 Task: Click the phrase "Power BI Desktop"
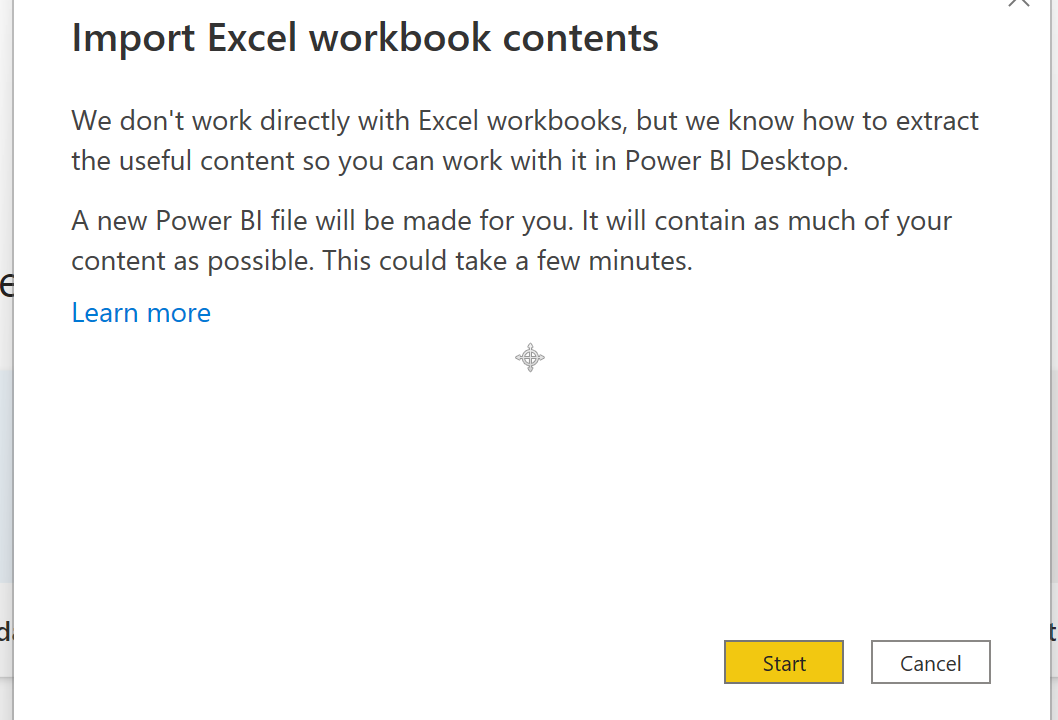click(735, 161)
